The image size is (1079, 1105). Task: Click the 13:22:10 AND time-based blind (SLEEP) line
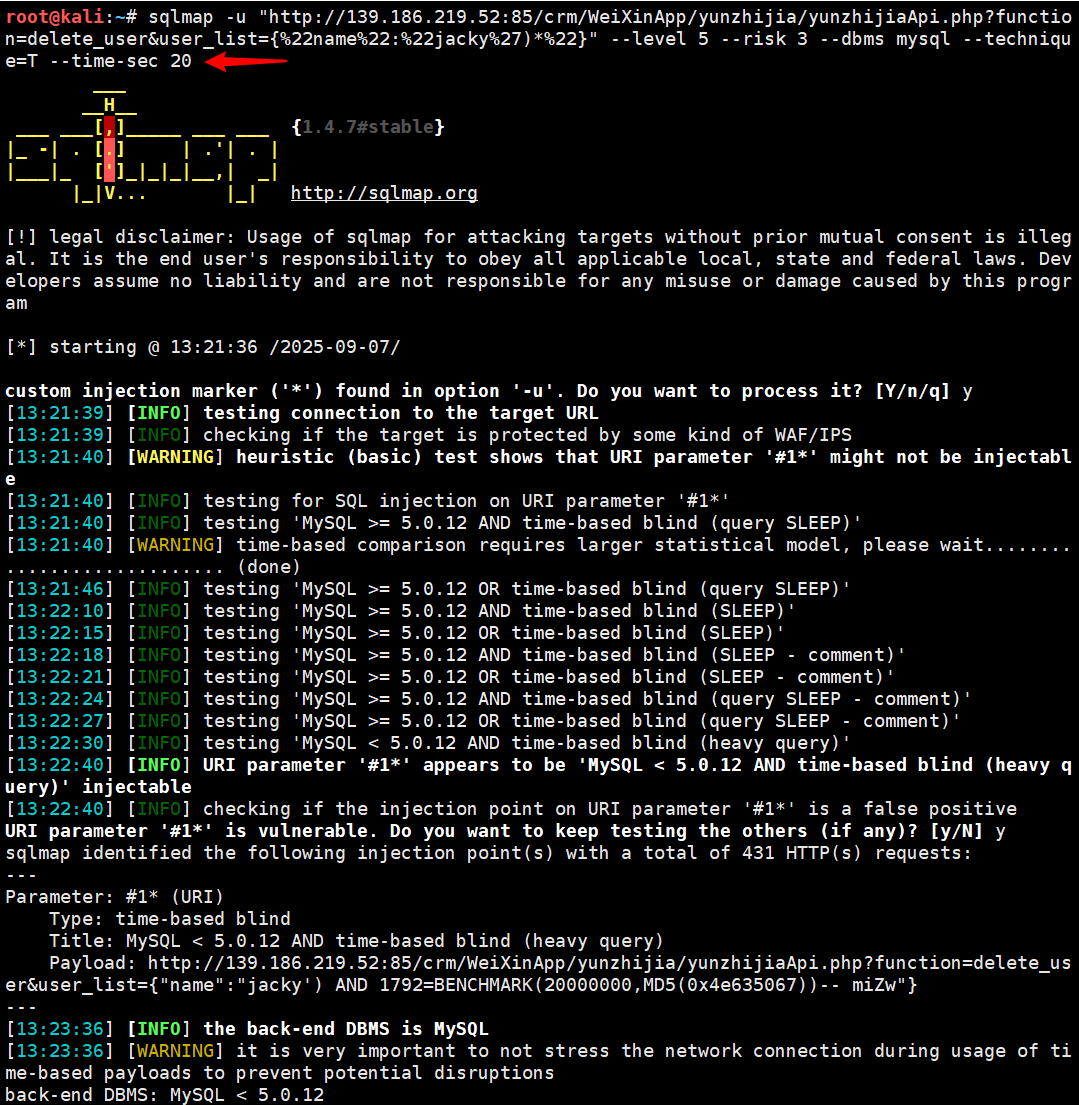[400, 611]
